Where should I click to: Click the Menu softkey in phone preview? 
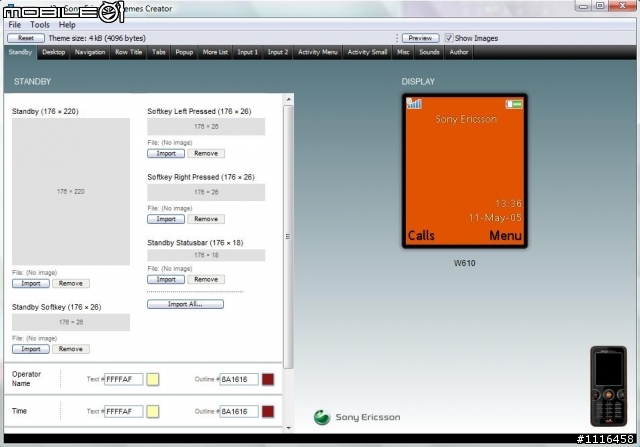point(505,236)
